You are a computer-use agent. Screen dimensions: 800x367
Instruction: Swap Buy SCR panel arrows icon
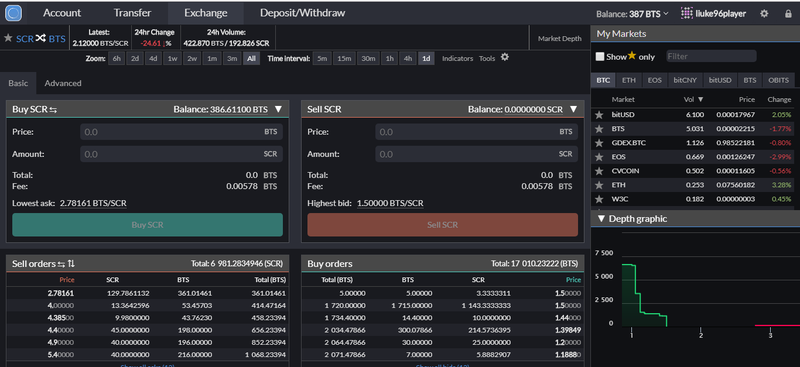[x=54, y=109]
